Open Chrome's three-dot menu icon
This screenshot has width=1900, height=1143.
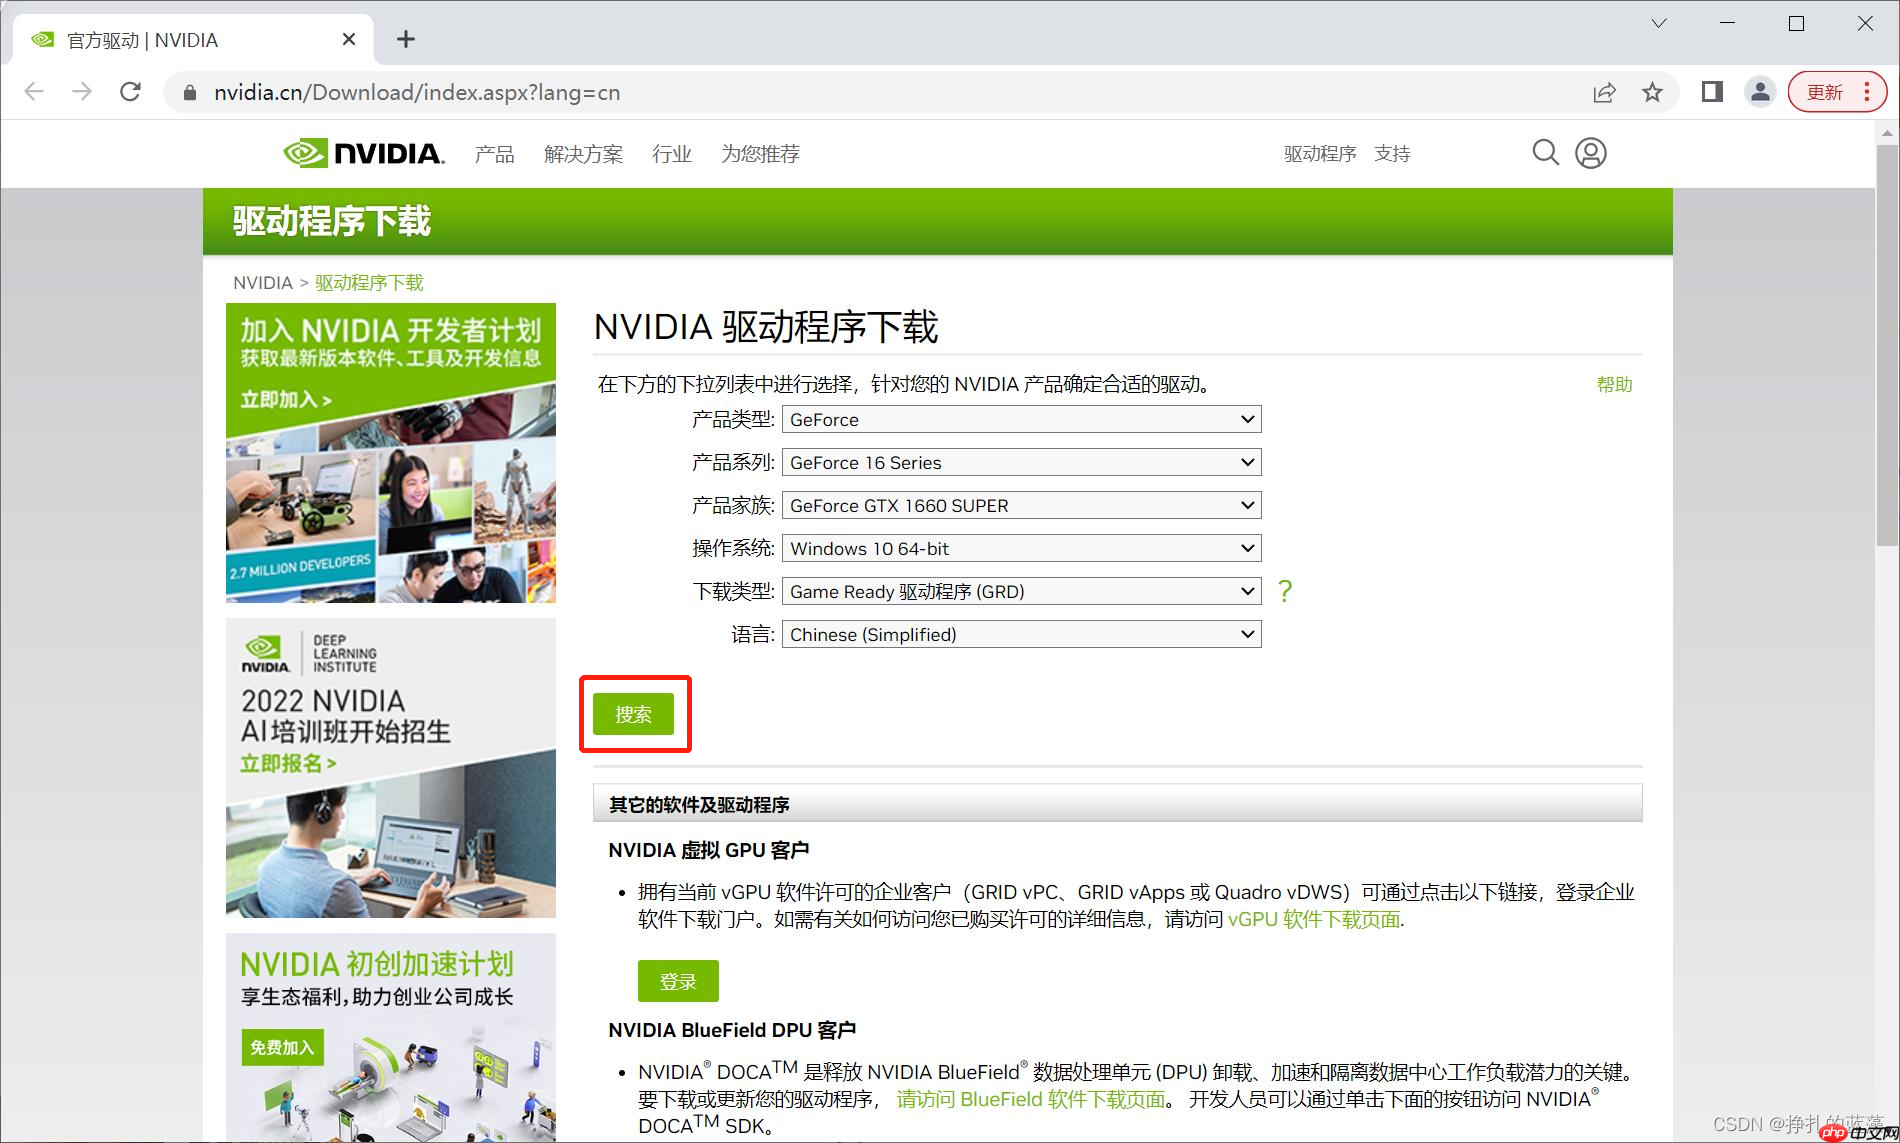pyautogui.click(x=1866, y=91)
